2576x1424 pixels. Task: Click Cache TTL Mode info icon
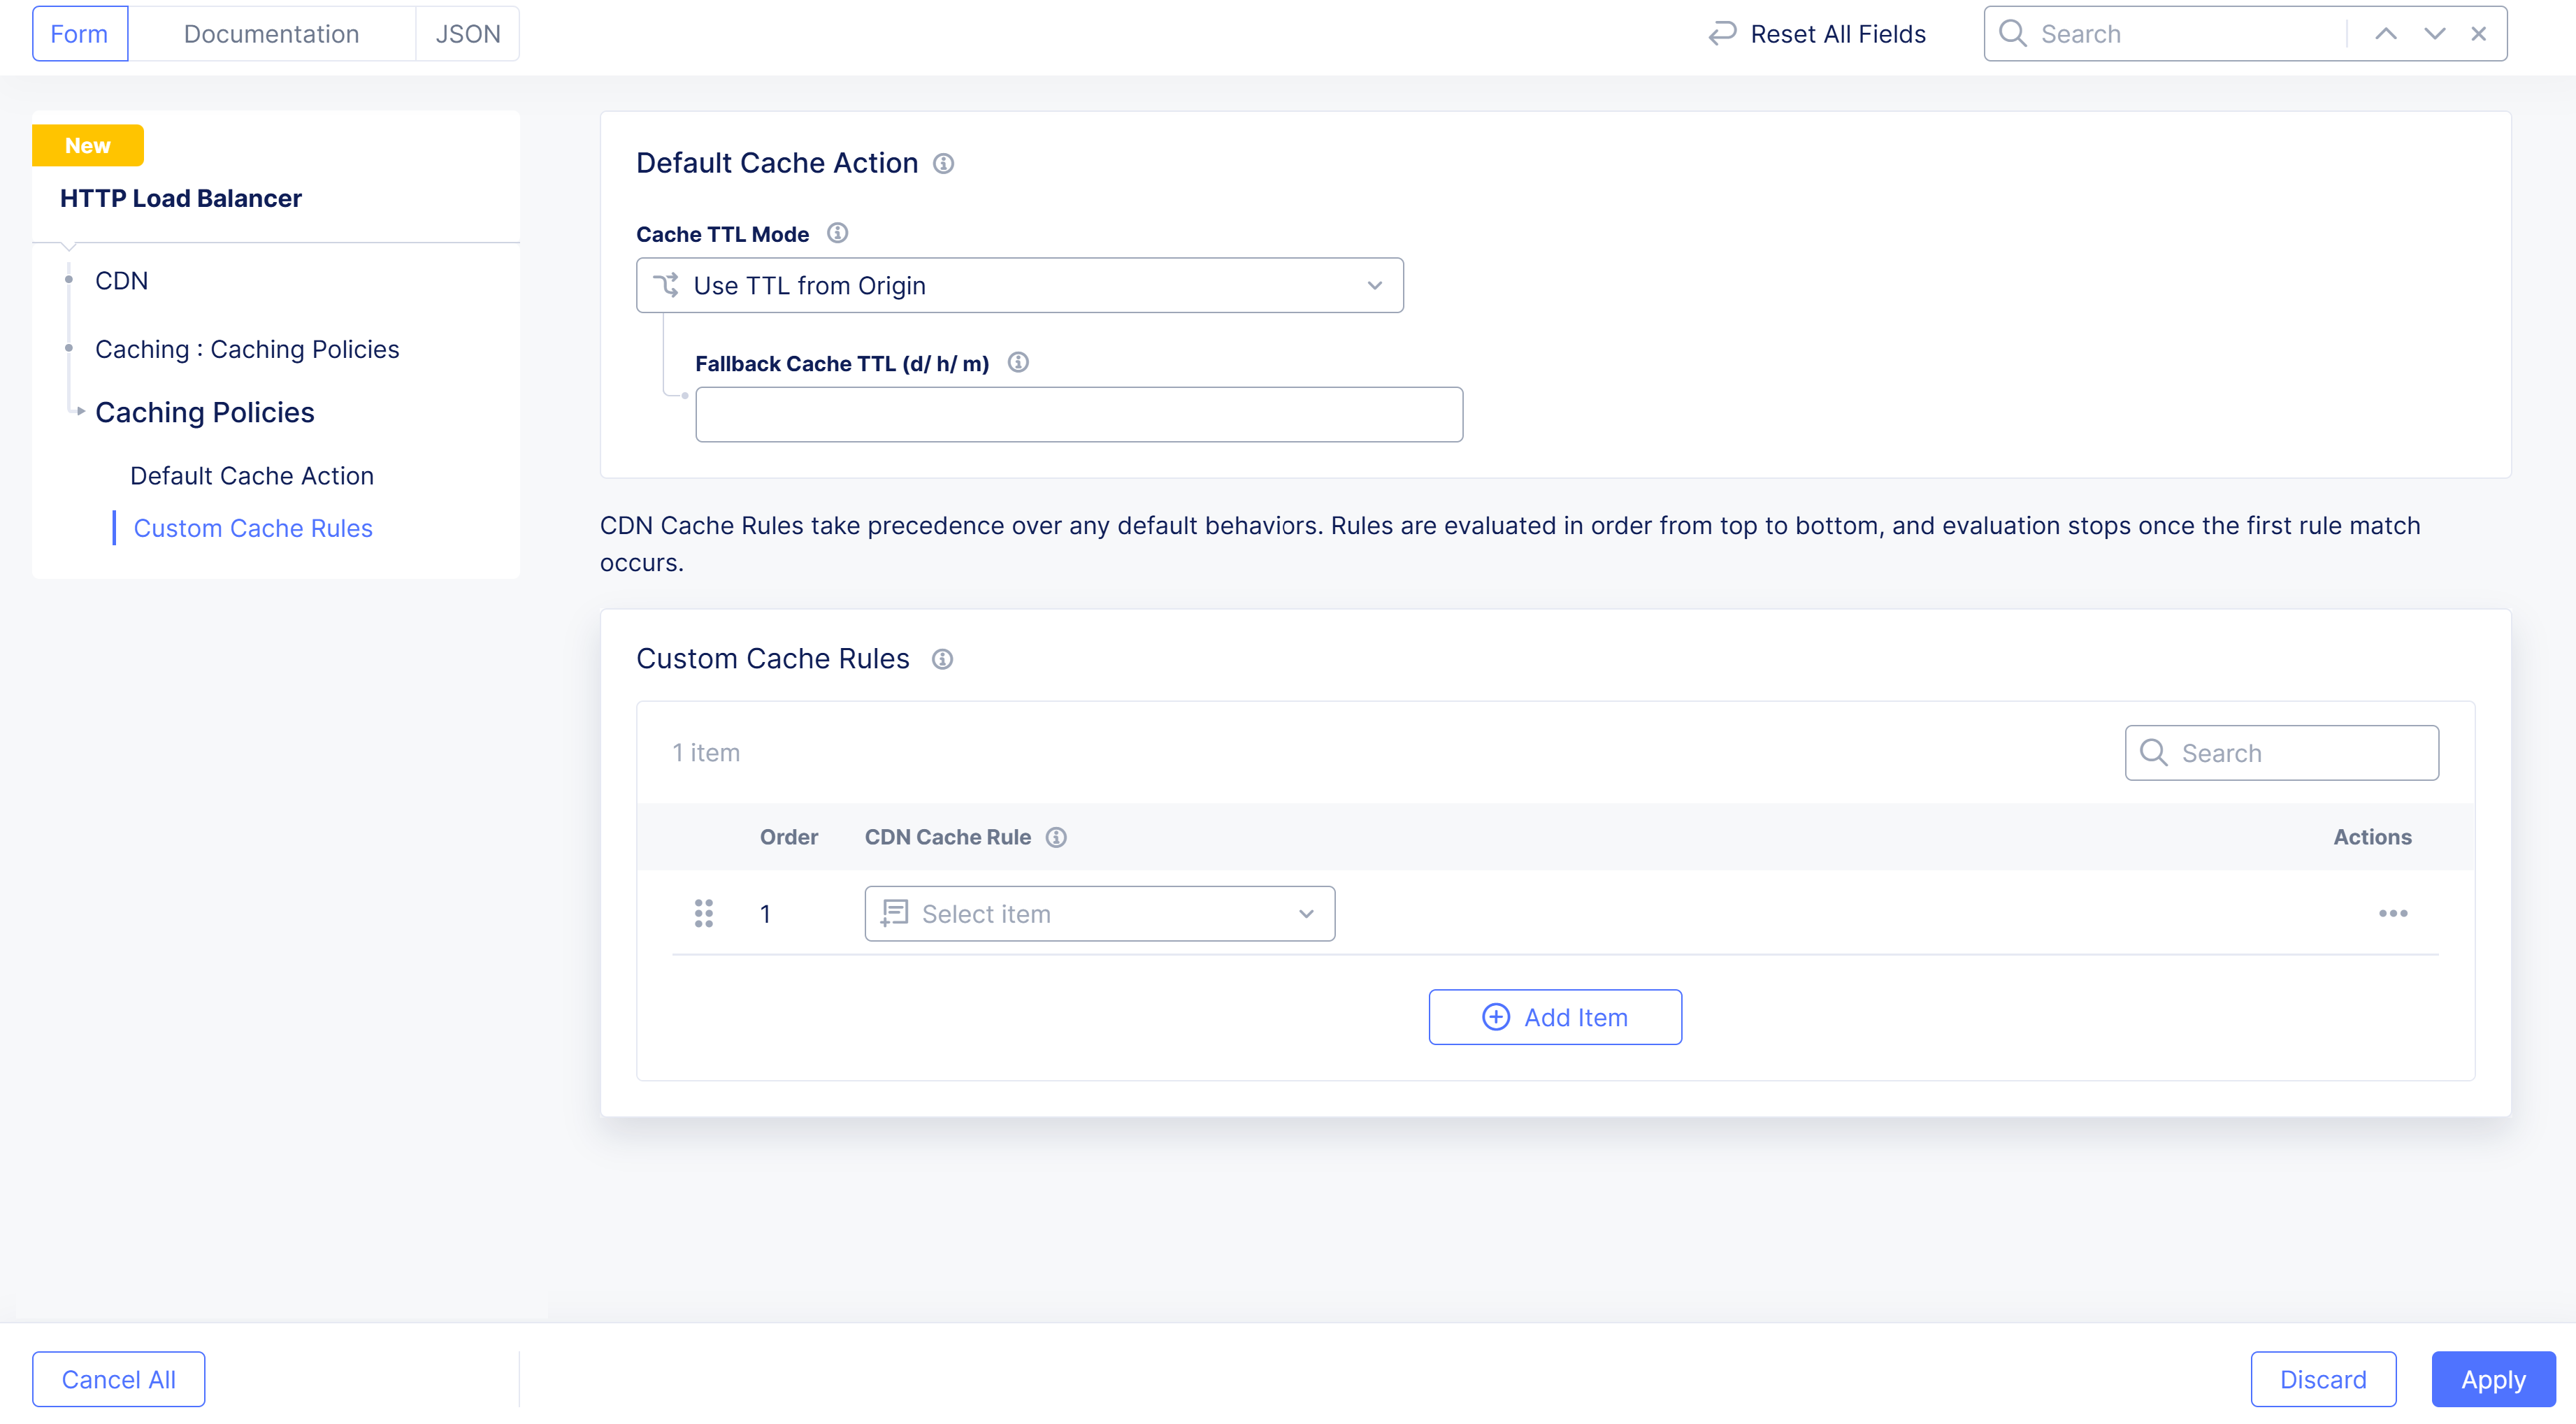point(837,233)
